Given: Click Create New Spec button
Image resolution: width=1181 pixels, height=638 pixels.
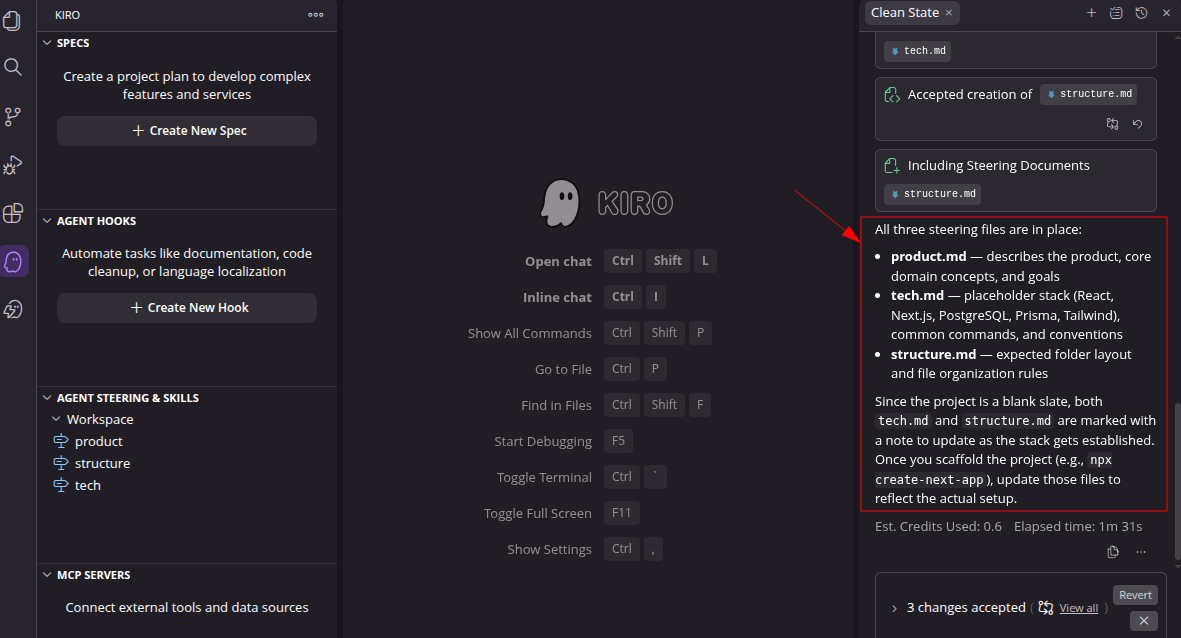Looking at the screenshot, I should [187, 131].
